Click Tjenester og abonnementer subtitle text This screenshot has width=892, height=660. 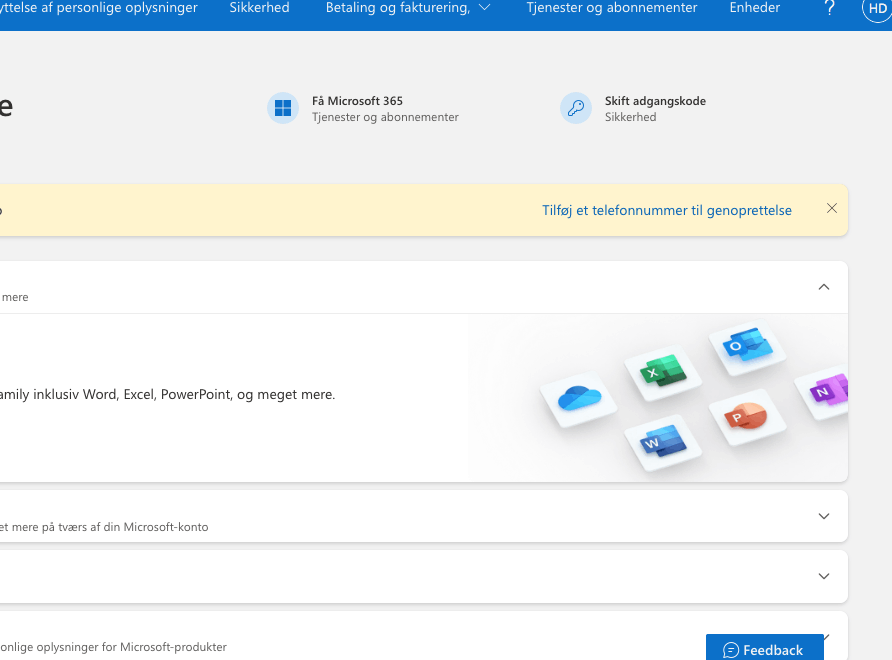(385, 117)
